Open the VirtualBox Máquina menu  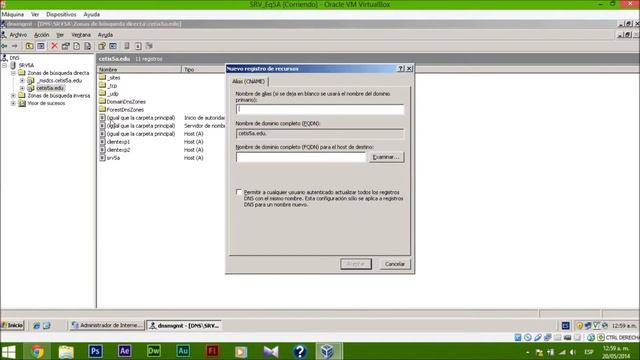pos(13,14)
